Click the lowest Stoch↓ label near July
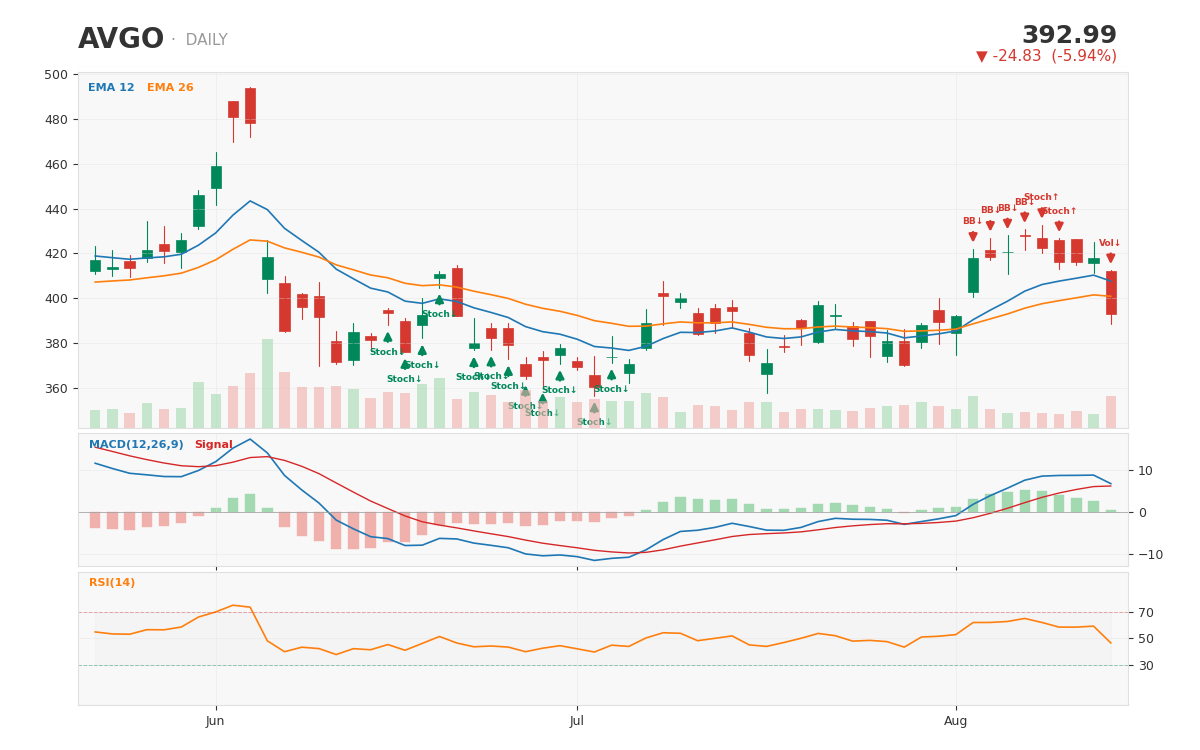1200x750 pixels. pyautogui.click(x=594, y=422)
